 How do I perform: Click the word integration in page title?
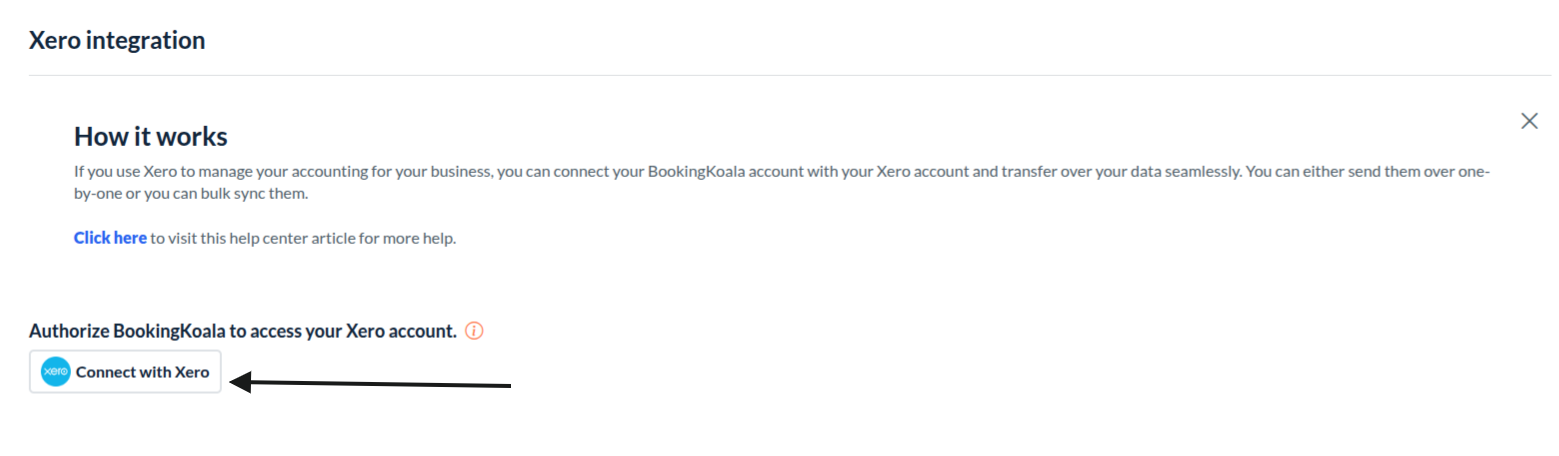(x=144, y=41)
